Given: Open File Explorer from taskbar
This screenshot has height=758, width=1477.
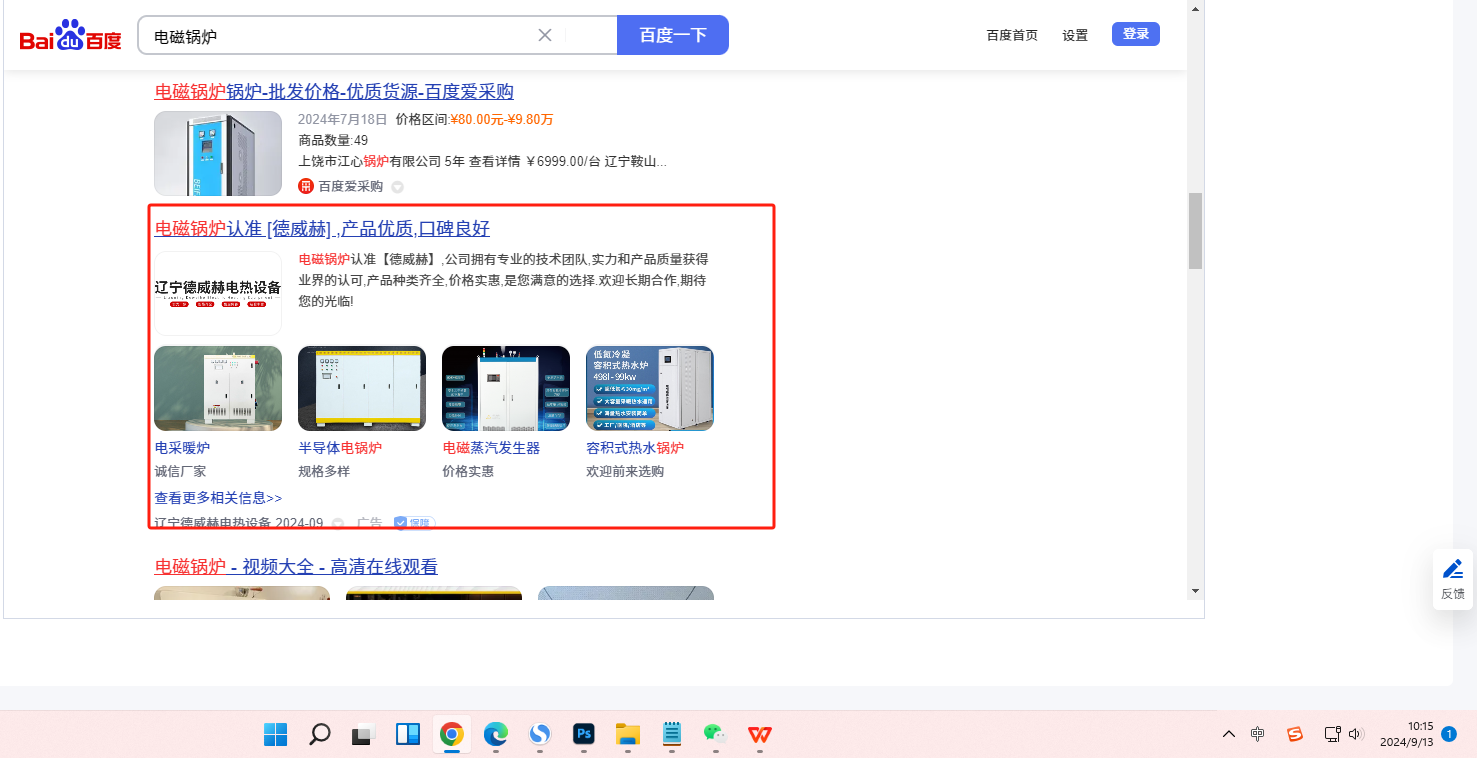Looking at the screenshot, I should (x=627, y=735).
